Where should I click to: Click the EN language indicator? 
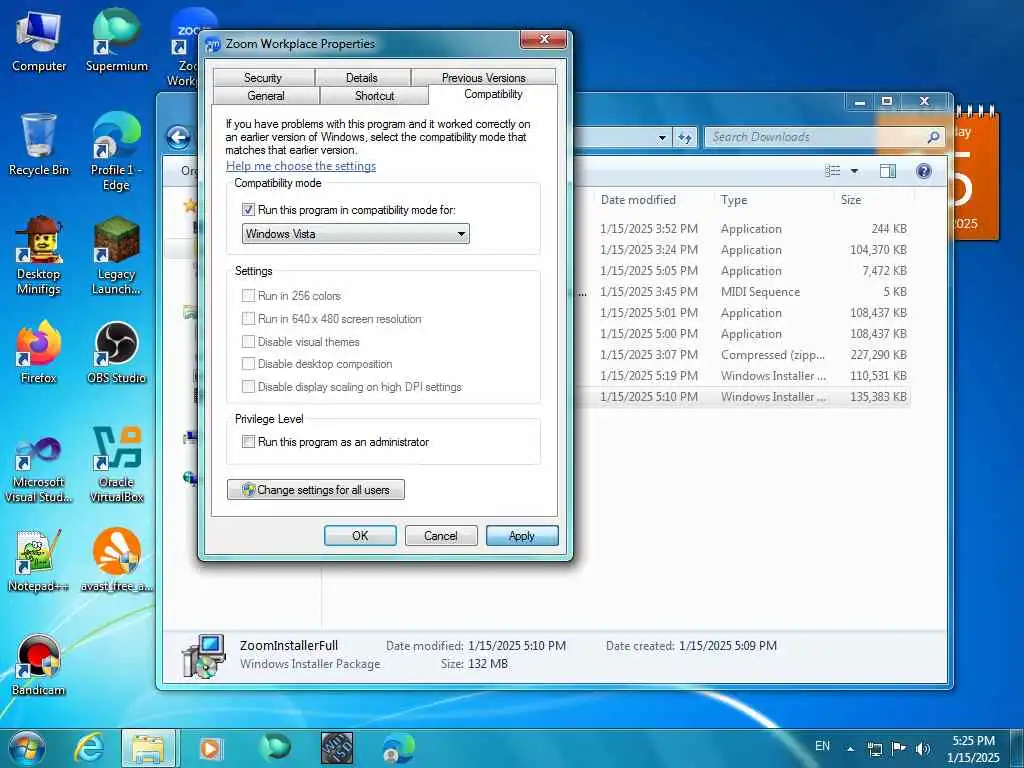822,746
